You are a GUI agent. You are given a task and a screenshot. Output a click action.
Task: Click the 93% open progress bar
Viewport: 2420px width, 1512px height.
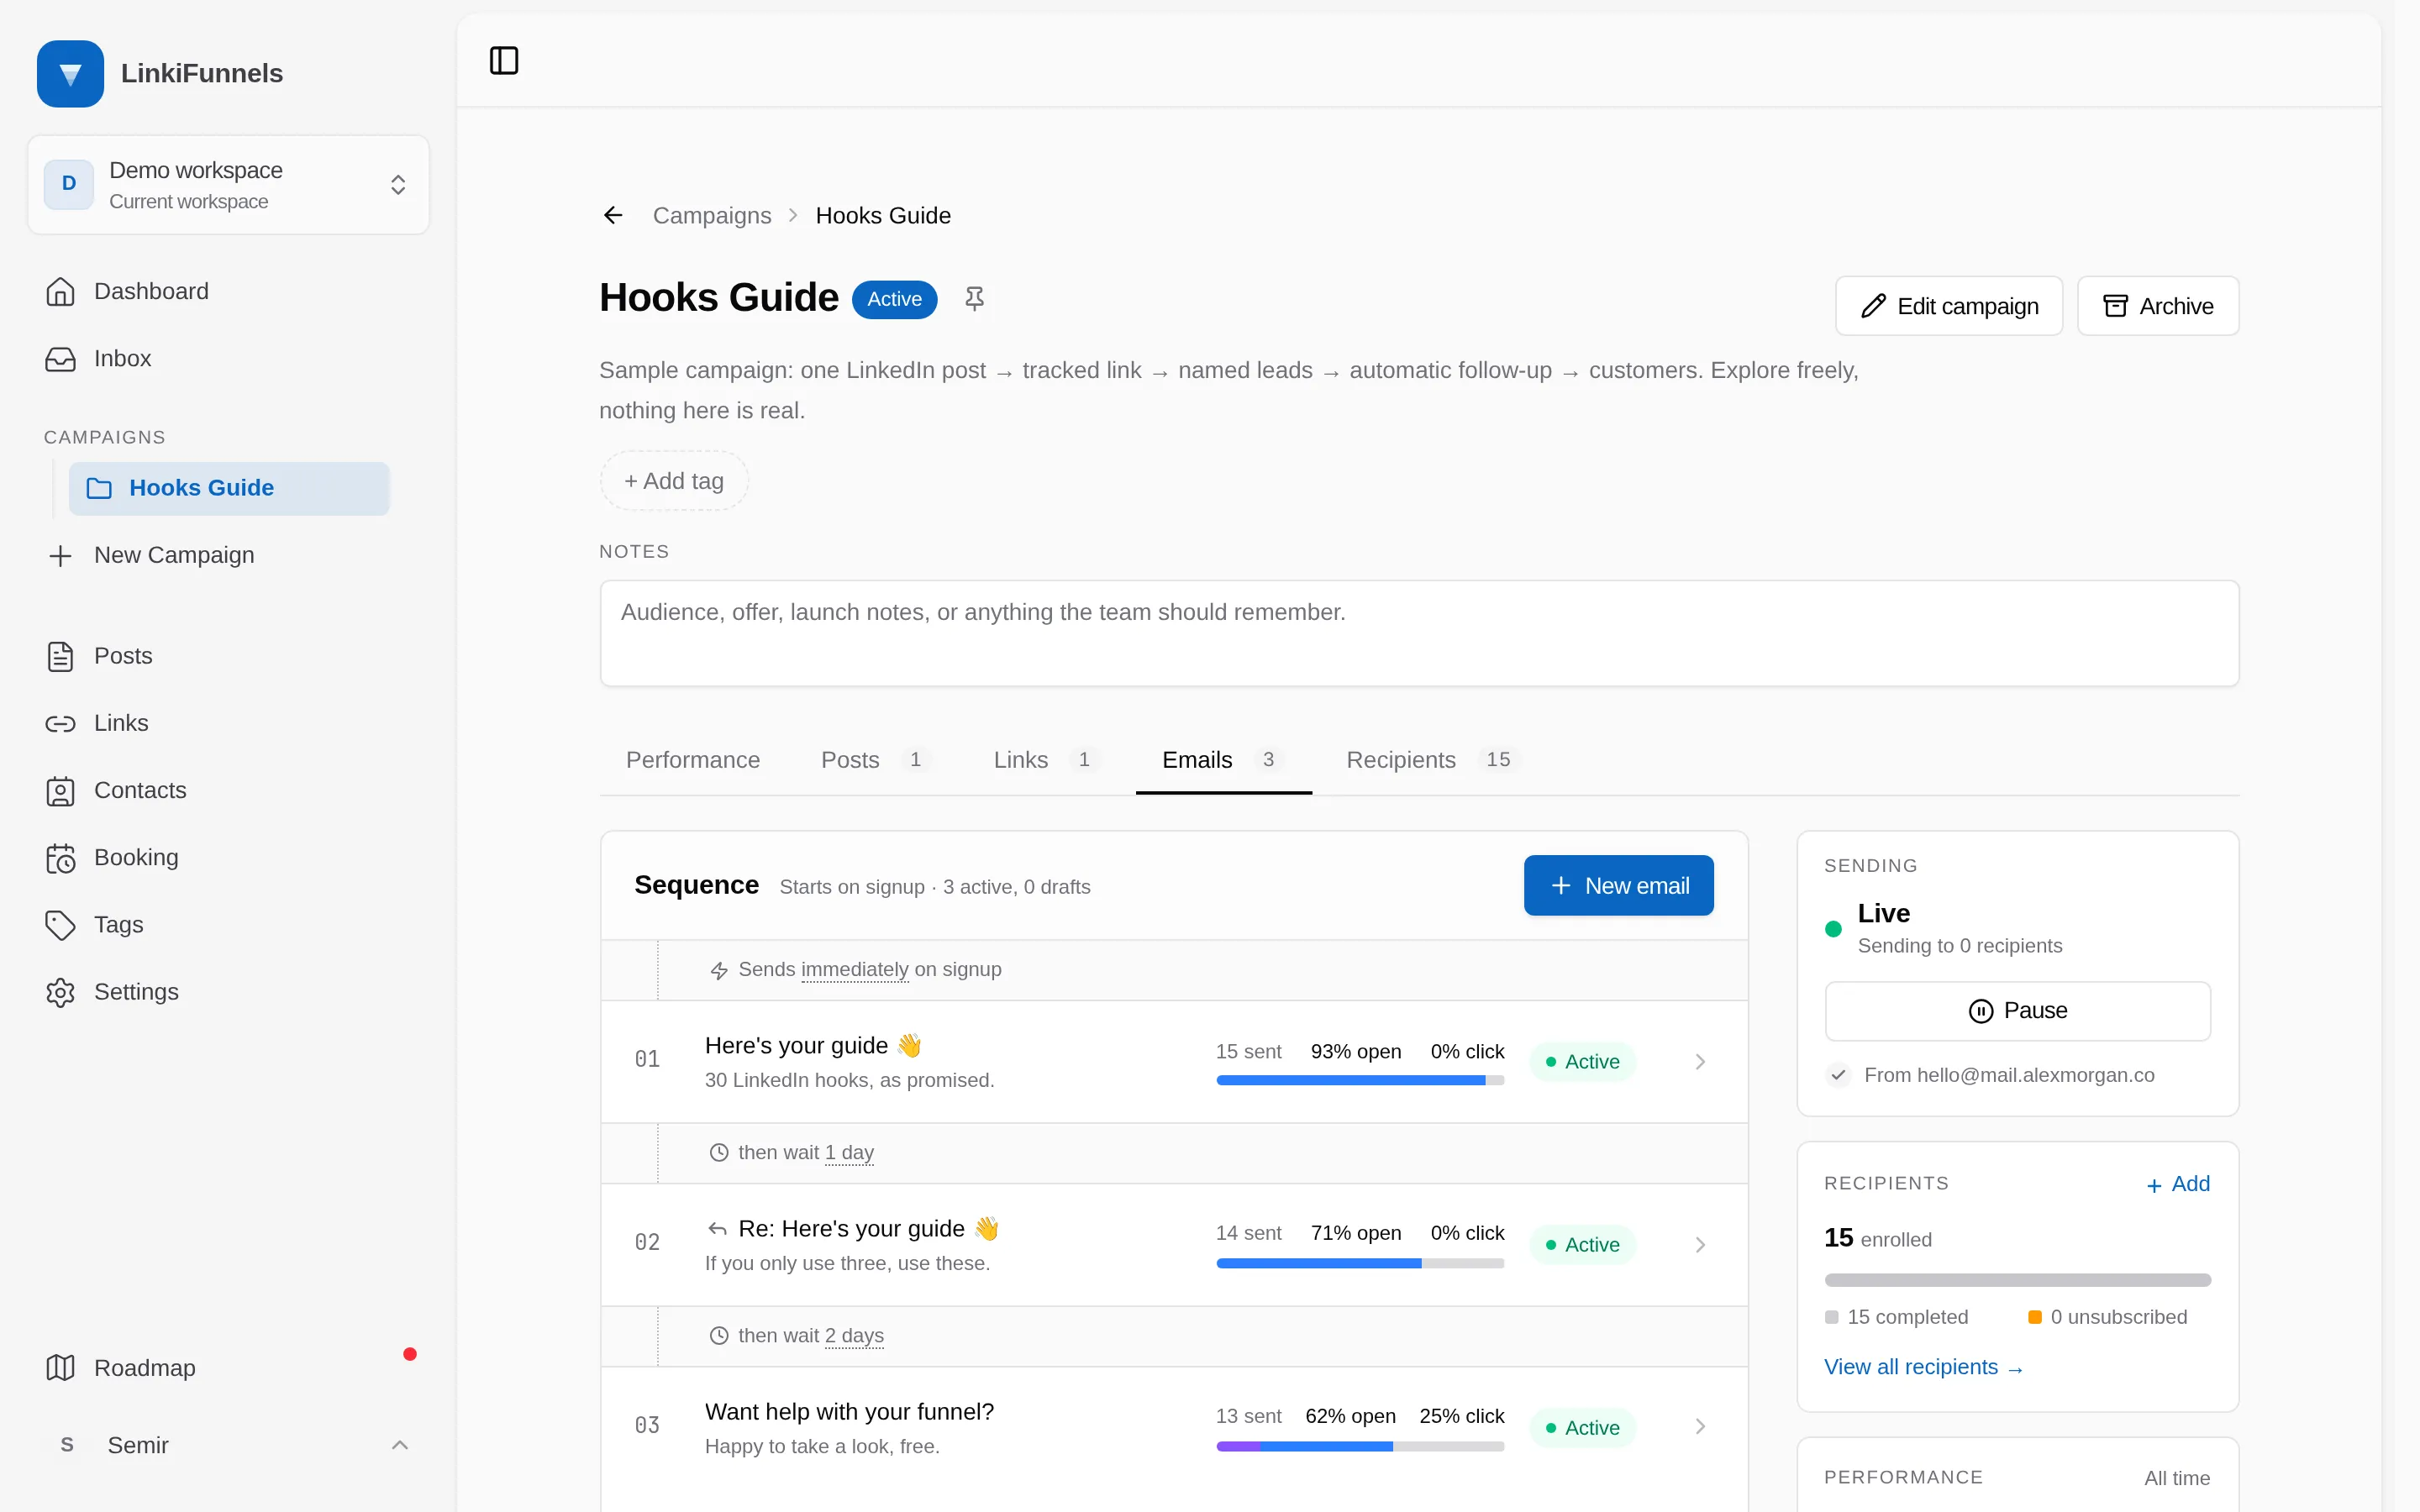pyautogui.click(x=1359, y=1080)
